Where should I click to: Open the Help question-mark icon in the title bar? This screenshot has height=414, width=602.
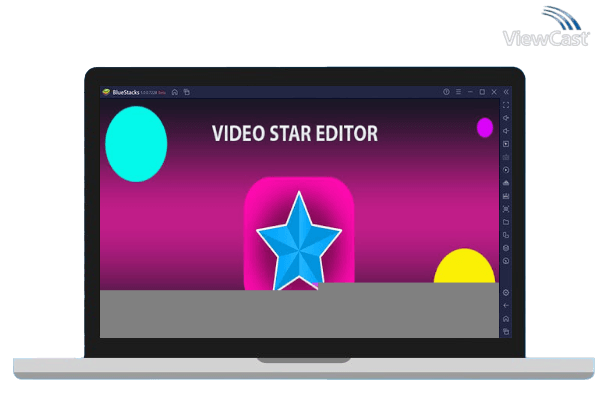coord(446,92)
